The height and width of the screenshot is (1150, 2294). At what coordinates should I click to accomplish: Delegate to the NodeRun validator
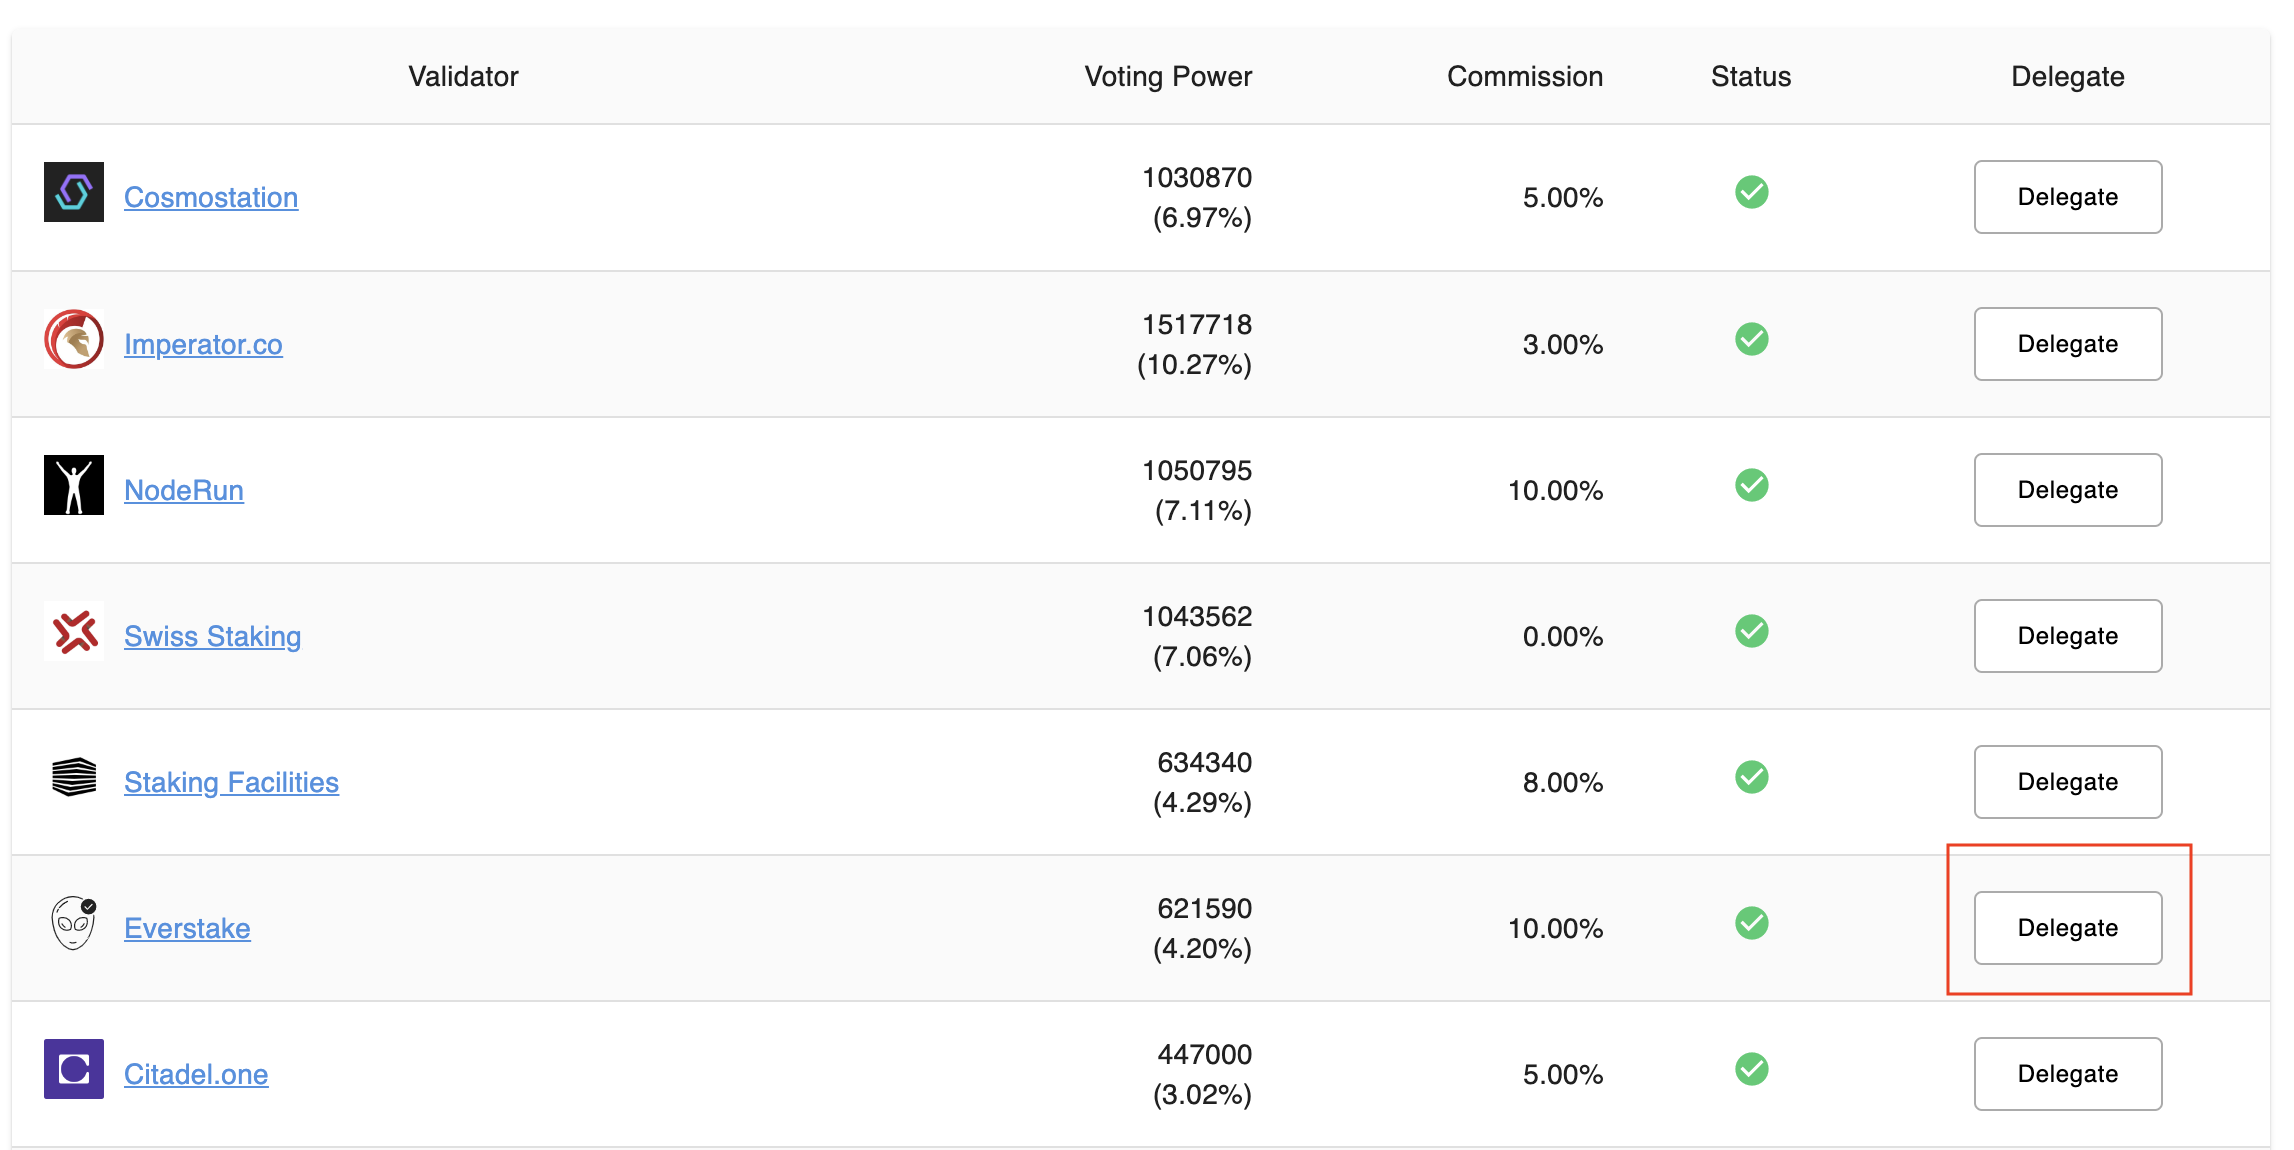click(2067, 490)
